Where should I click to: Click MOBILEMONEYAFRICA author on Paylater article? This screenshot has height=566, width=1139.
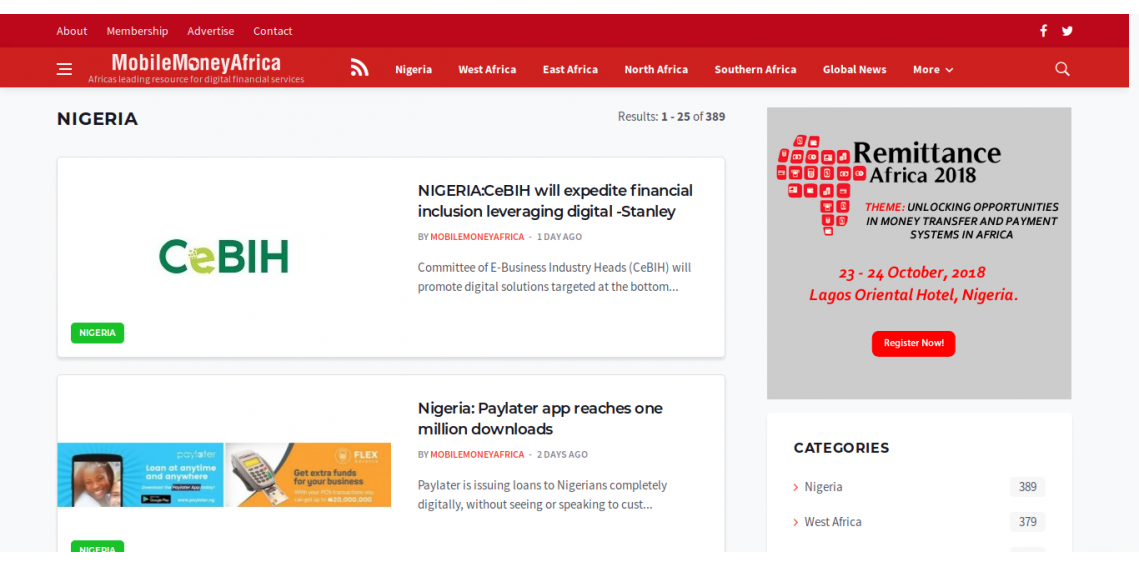[477, 455]
